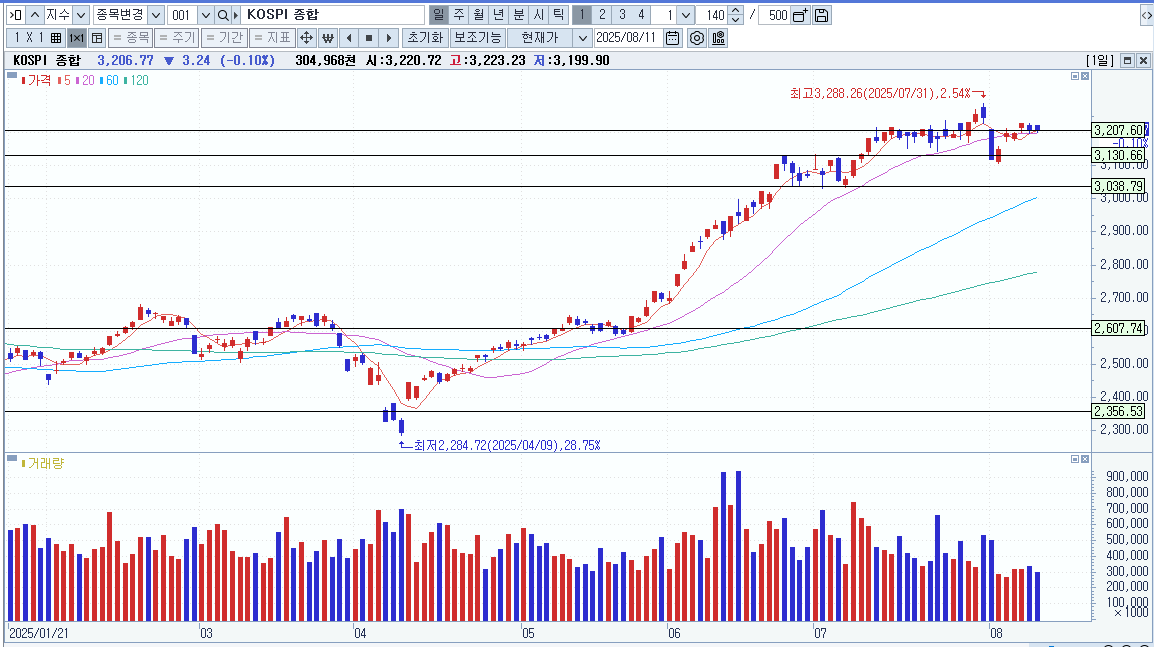Screen dimensions: 1154x647
Task: Click the 현재가 current price button
Action: point(540,38)
